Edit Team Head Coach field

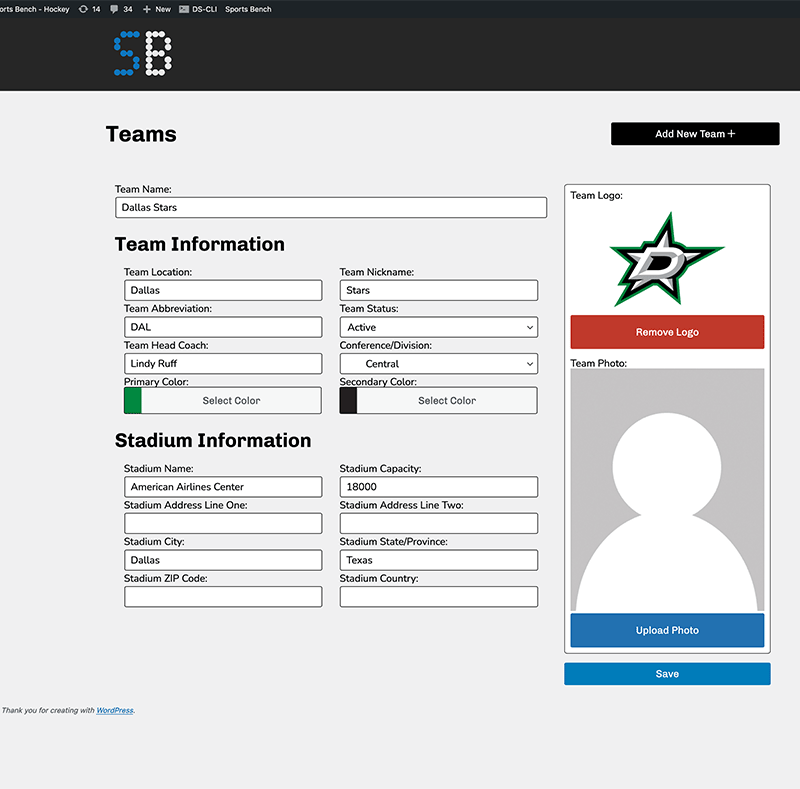[x=223, y=364]
